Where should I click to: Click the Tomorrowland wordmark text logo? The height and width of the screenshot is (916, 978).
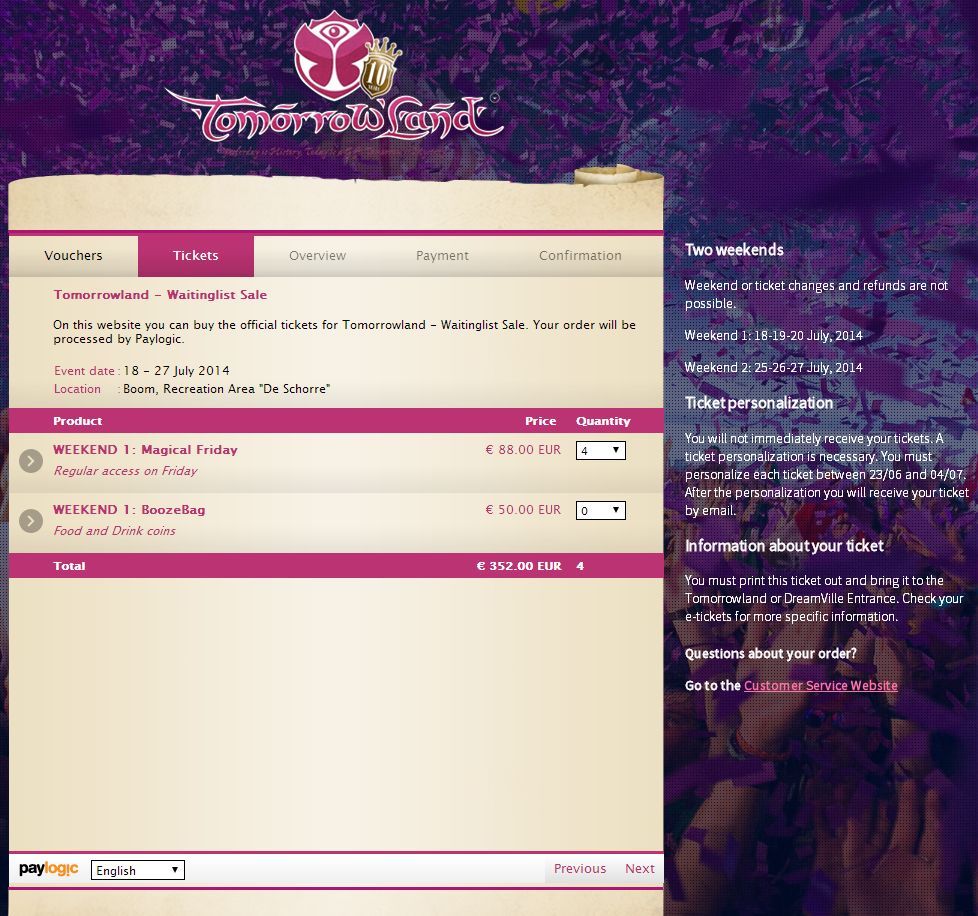tap(336, 118)
